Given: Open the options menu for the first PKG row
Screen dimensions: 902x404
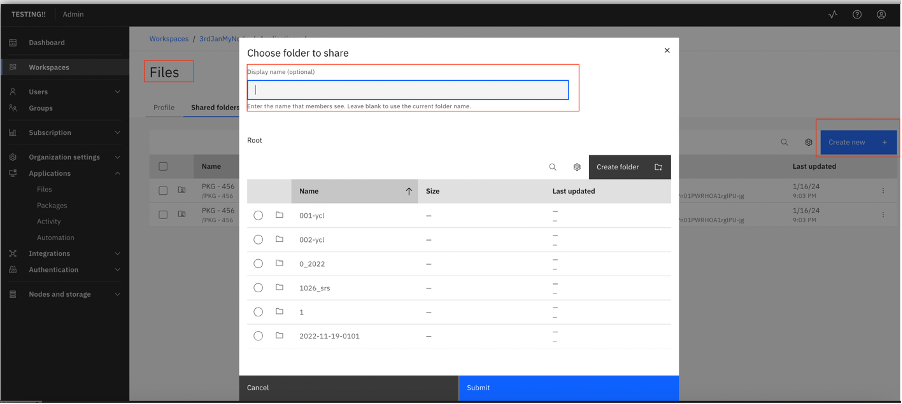Looking at the screenshot, I should point(882,190).
